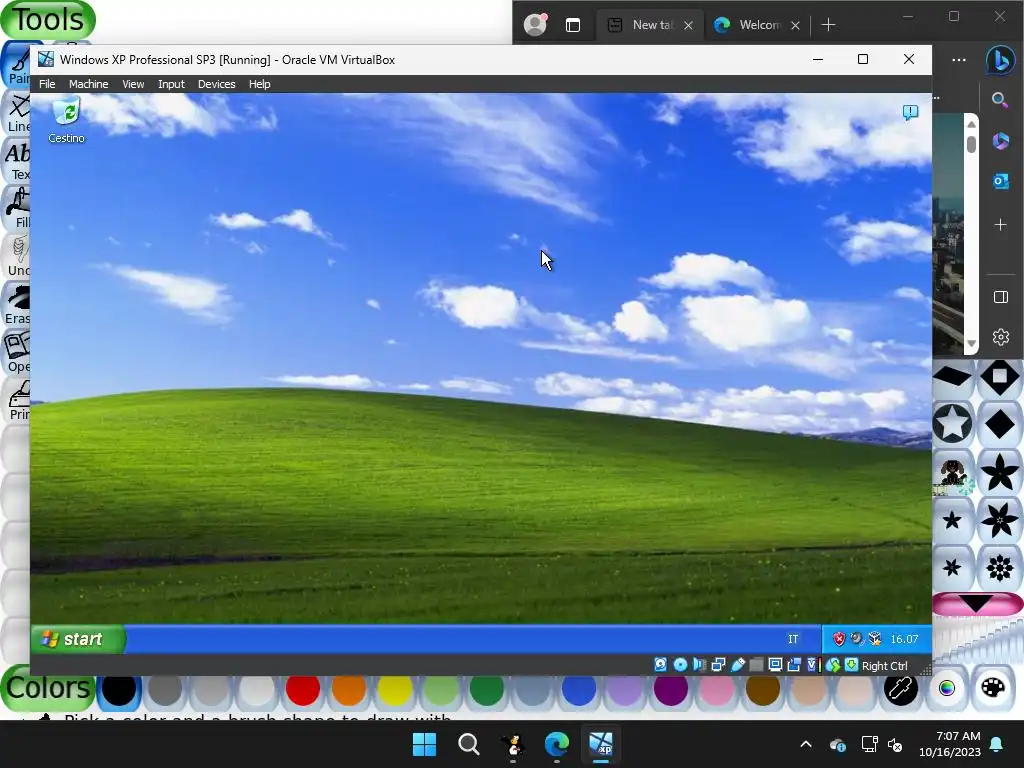This screenshot has height=768, width=1024.
Task: Open the Help menu in VirtualBox
Action: 259,84
